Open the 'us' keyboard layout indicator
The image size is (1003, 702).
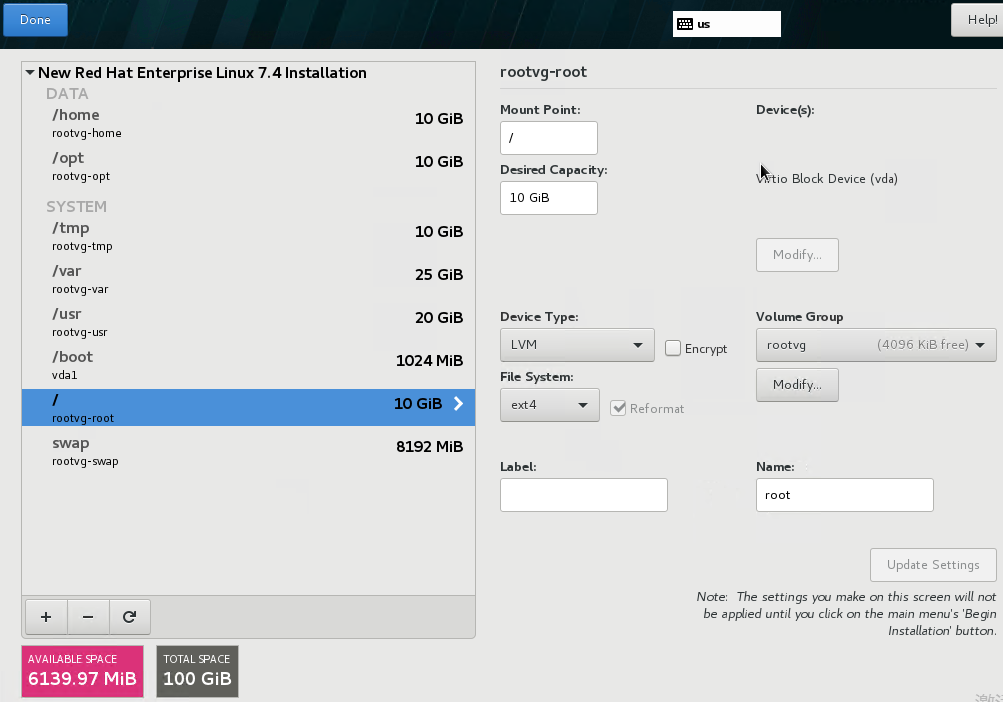point(727,24)
